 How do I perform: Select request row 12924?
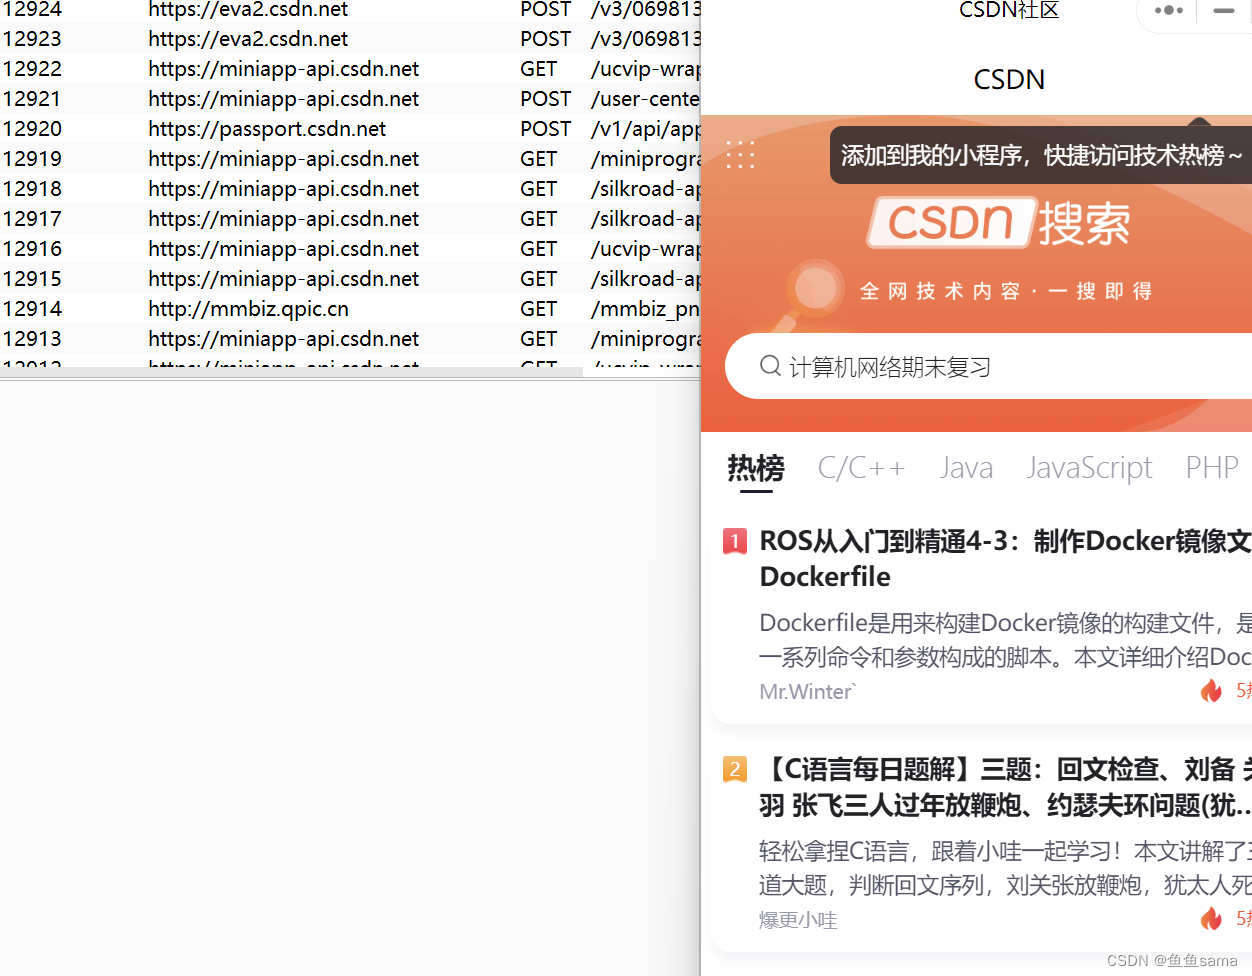point(350,10)
